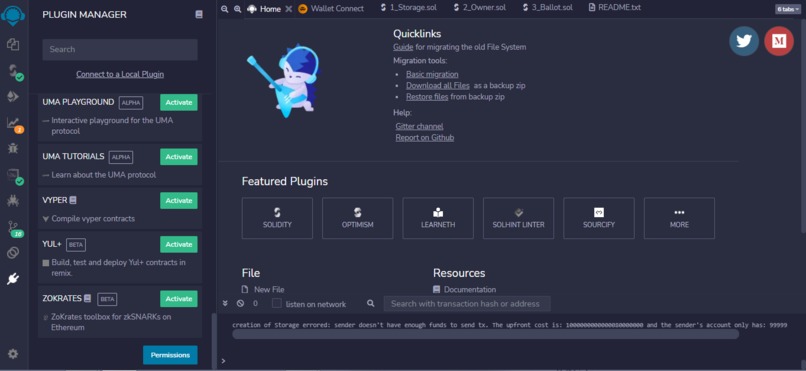The image size is (806, 371).
Task: Open the Vyper documentation book icon
Action: point(73,200)
